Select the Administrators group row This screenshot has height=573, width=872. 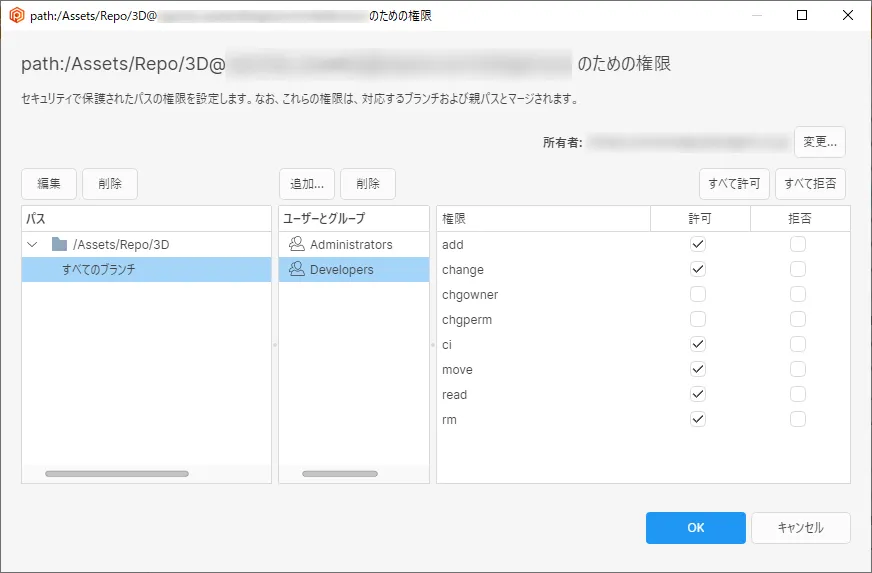click(x=354, y=244)
